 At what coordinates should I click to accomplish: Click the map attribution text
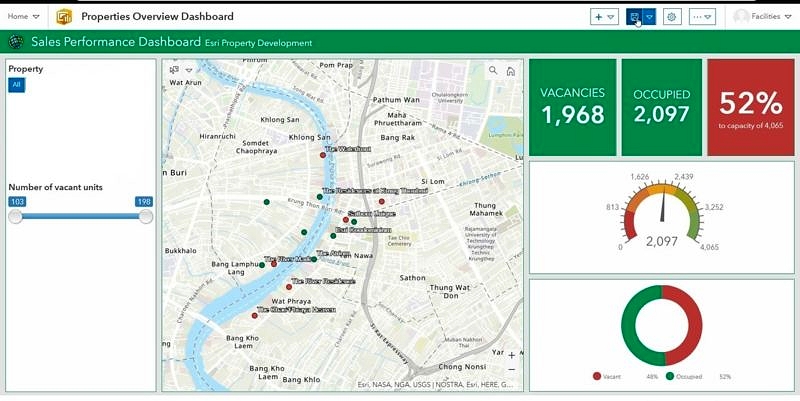tap(435, 385)
